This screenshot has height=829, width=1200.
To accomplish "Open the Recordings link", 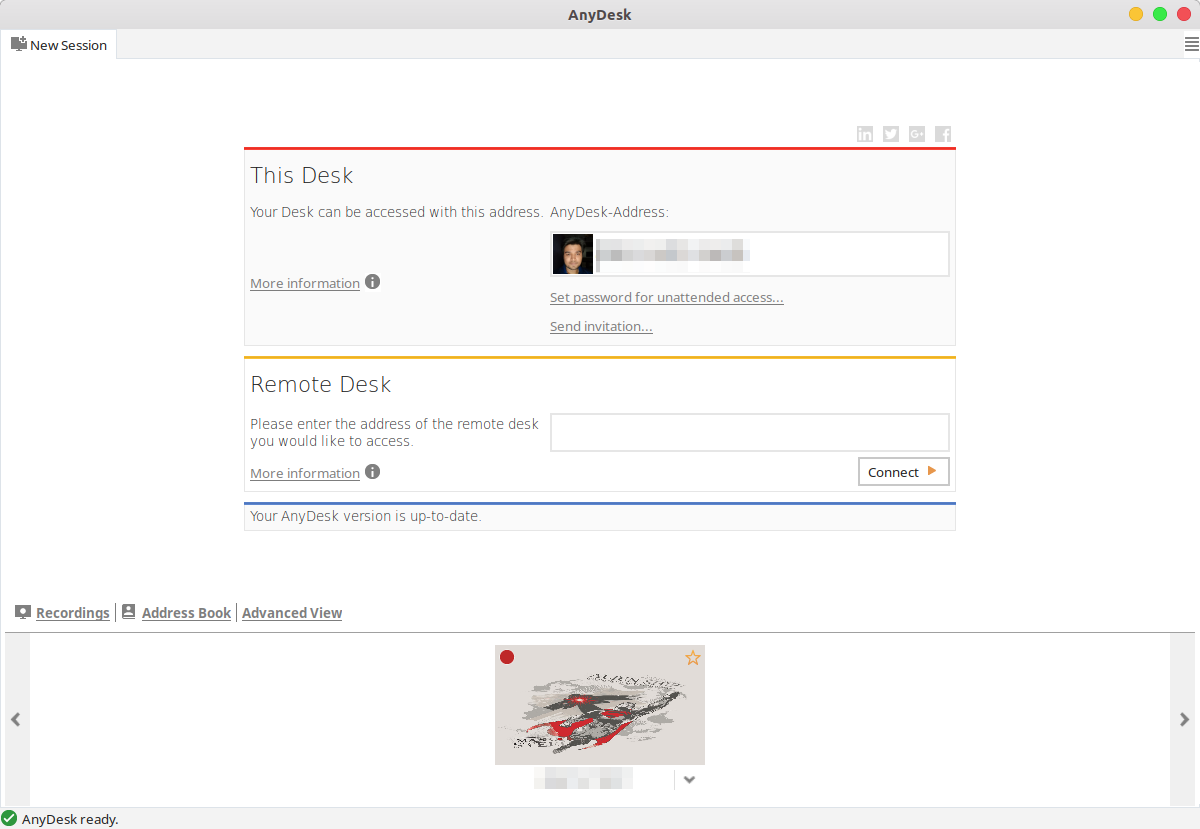I will point(73,613).
